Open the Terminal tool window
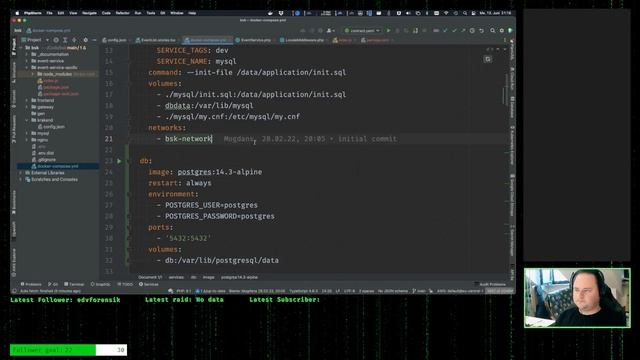 click(x=74, y=284)
